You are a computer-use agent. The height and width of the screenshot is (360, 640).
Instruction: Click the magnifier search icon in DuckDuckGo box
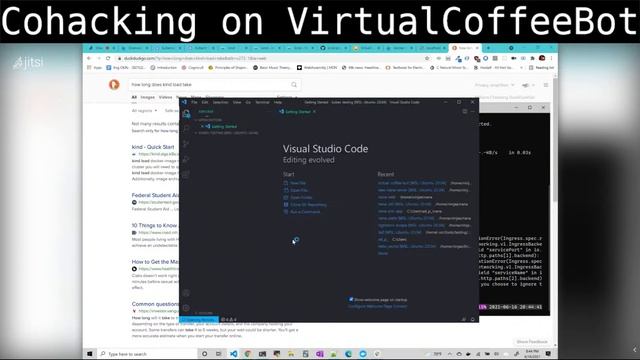294,84
